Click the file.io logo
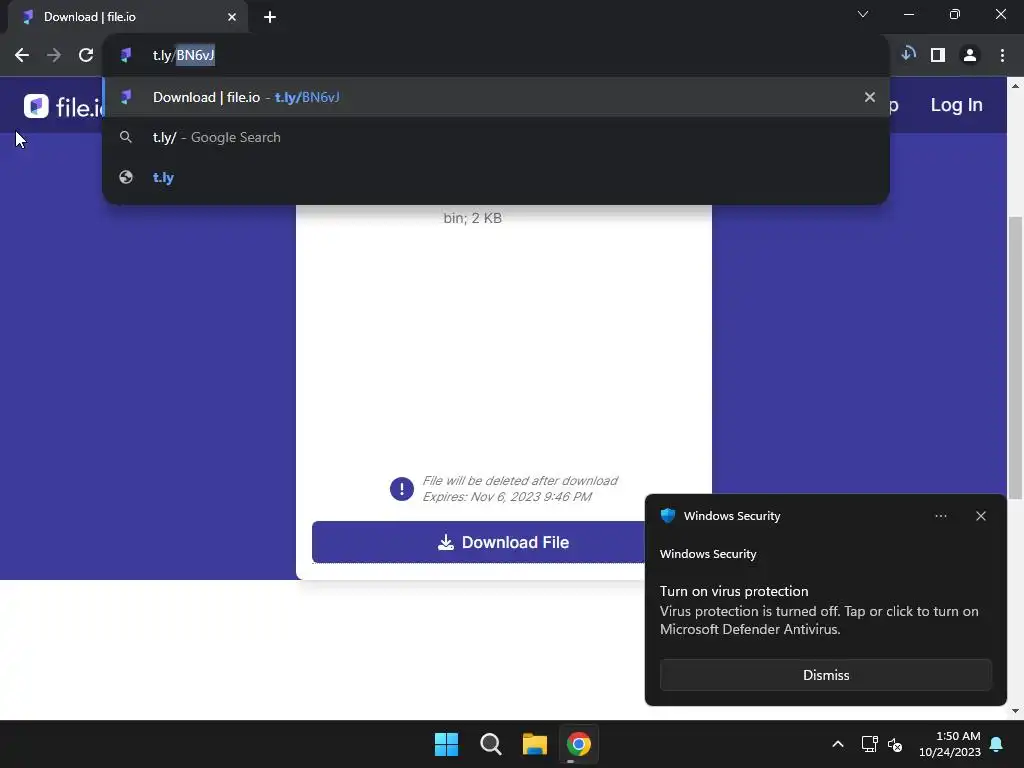 [63, 106]
